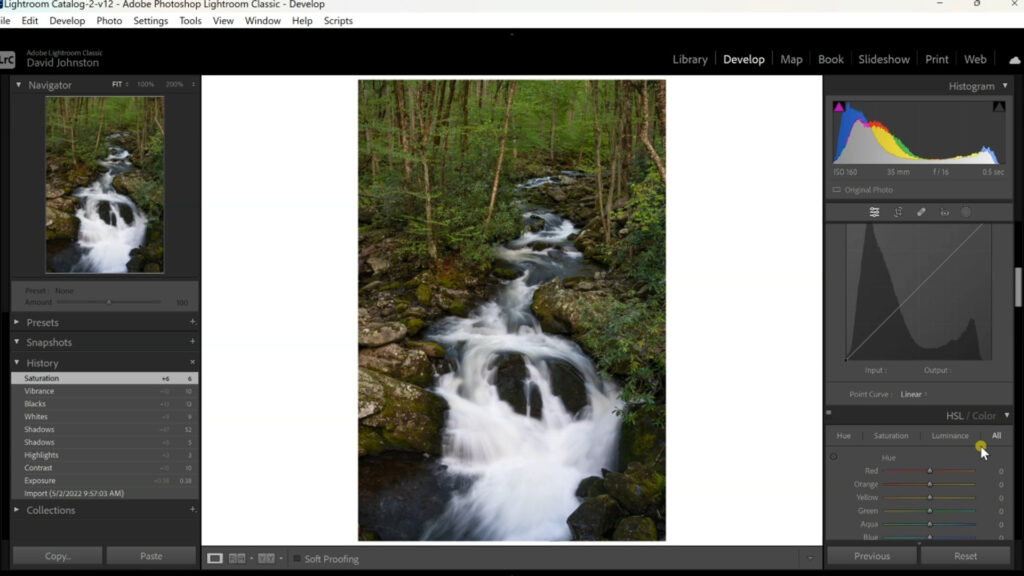Click the Basic adjustments icon below the histogram
1024x576 pixels.
873,212
